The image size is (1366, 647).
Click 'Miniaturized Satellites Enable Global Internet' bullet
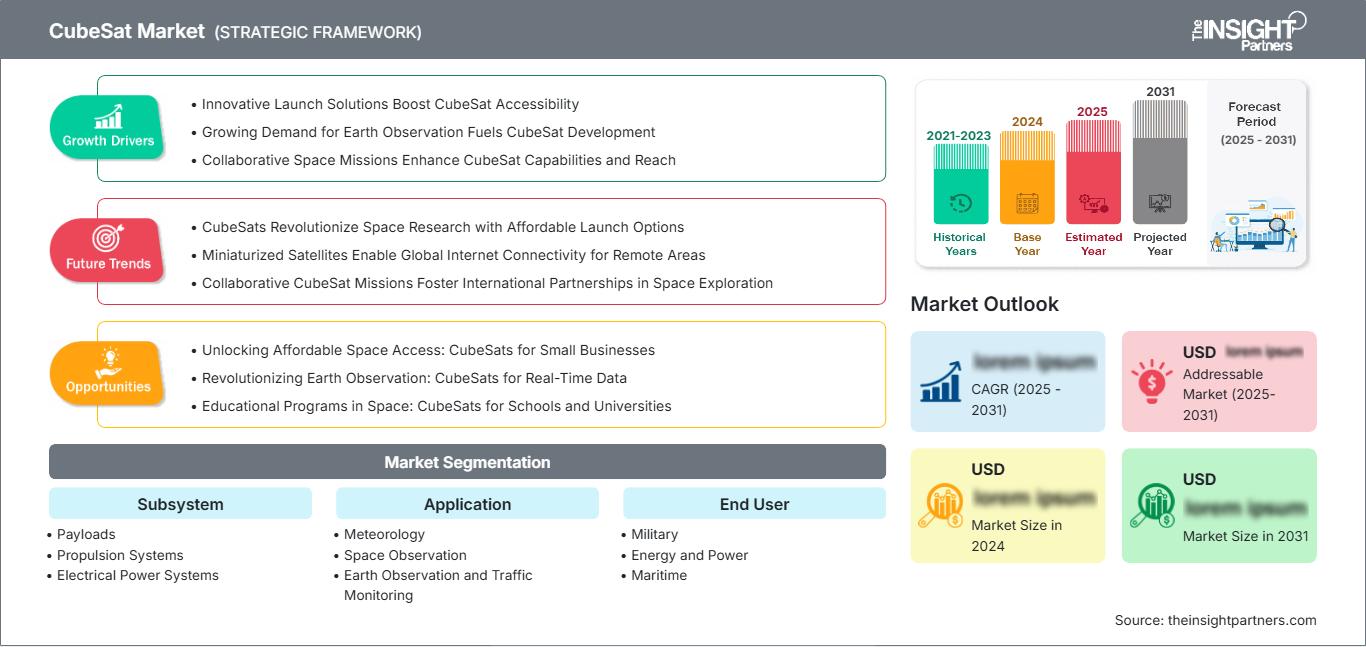(454, 255)
